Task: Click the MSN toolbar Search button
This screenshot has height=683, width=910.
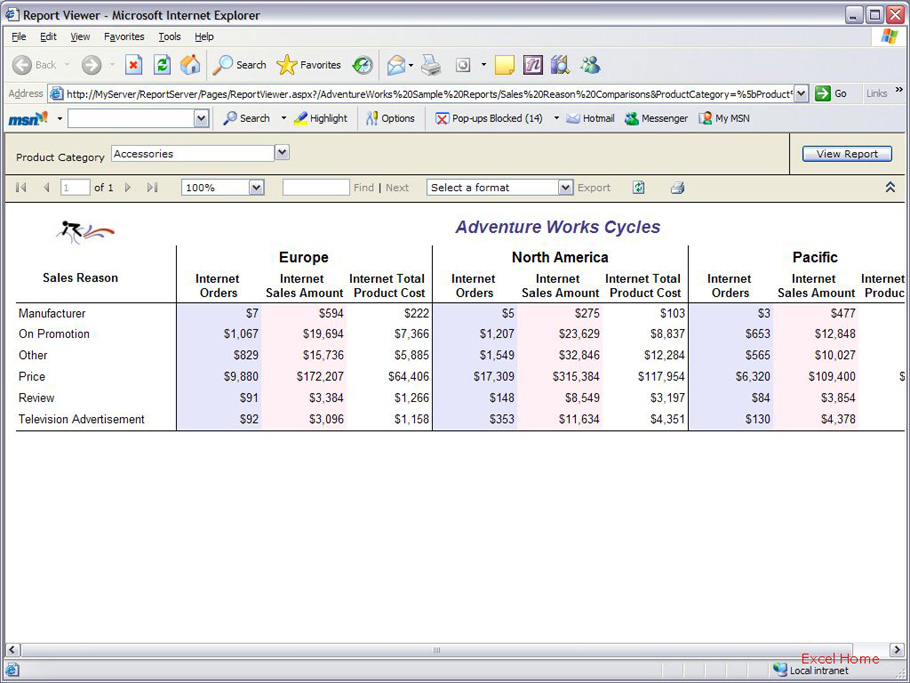Action: click(247, 118)
